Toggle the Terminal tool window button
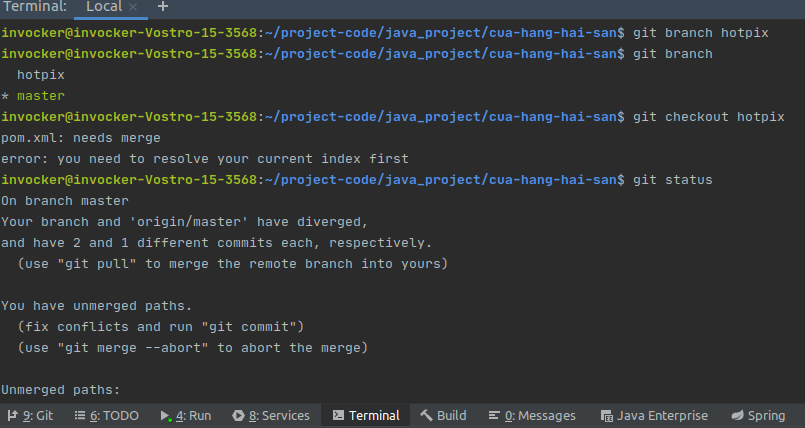 tap(365, 415)
